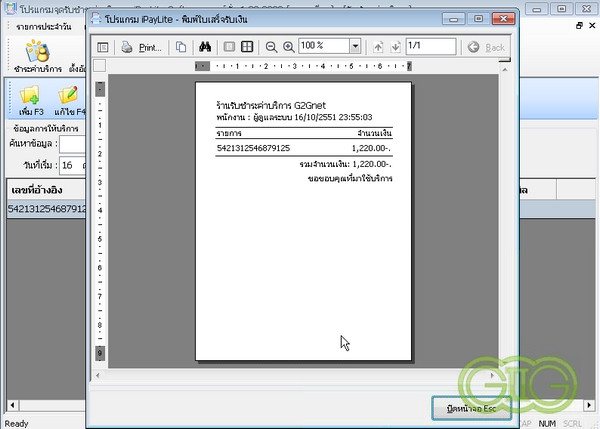This screenshot has width=600, height=429.
Task: Click the Back button in preview toolbar
Action: 486,47
